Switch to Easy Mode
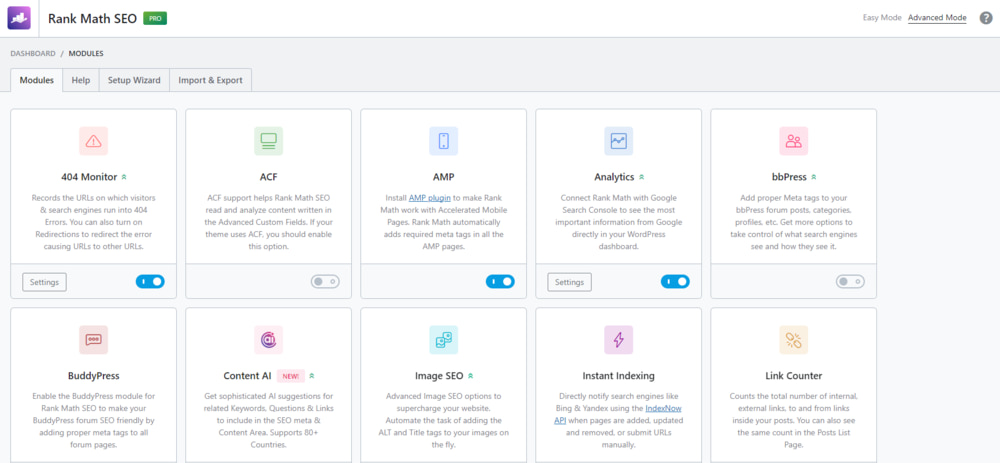The image size is (1000, 463). (882, 18)
